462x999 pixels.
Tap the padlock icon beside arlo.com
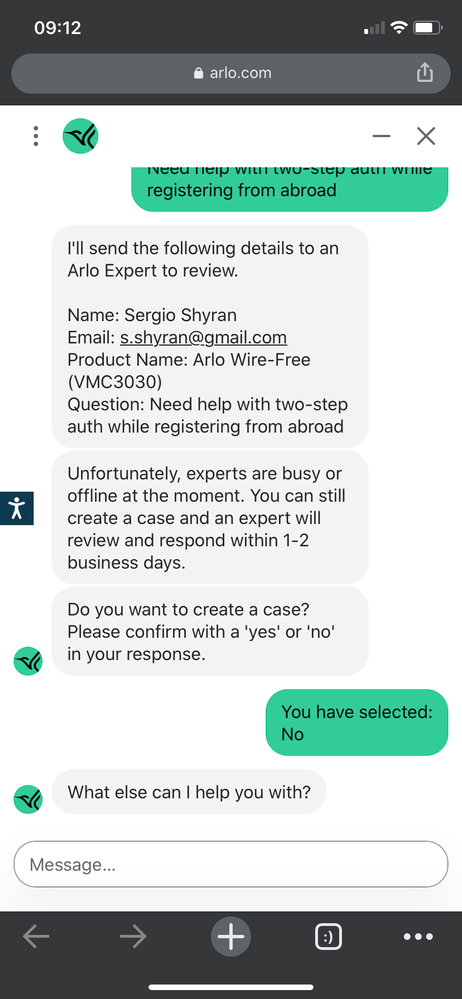pos(198,73)
